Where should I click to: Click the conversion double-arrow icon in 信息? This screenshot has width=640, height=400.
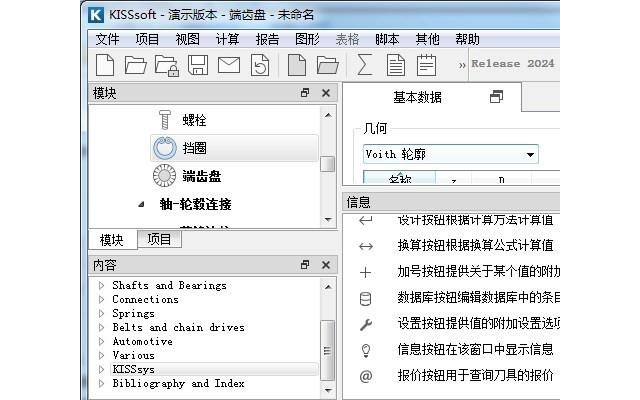click(x=366, y=246)
